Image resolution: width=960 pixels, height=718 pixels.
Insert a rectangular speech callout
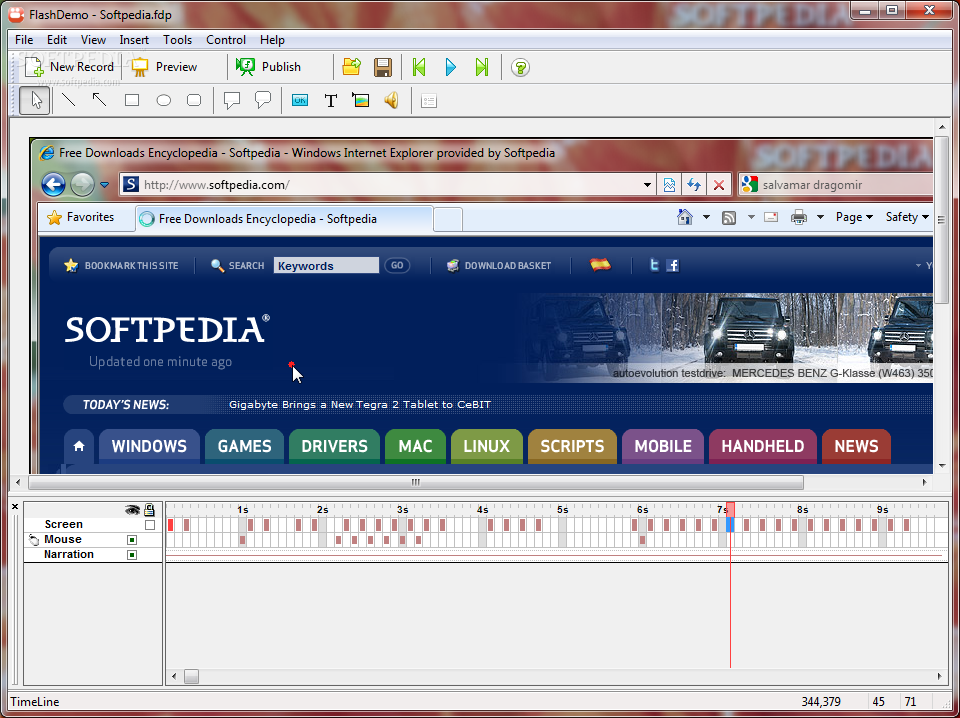[x=231, y=100]
